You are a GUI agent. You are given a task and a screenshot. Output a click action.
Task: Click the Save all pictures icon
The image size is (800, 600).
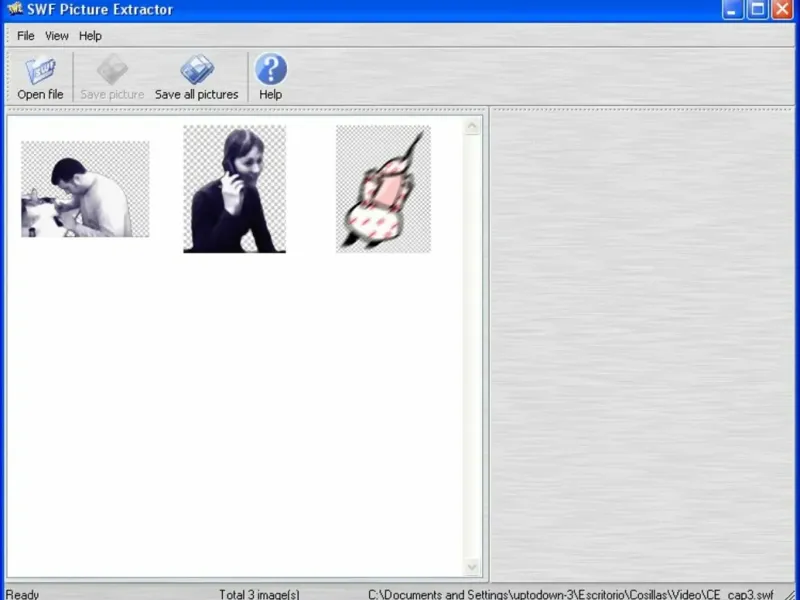(x=197, y=69)
